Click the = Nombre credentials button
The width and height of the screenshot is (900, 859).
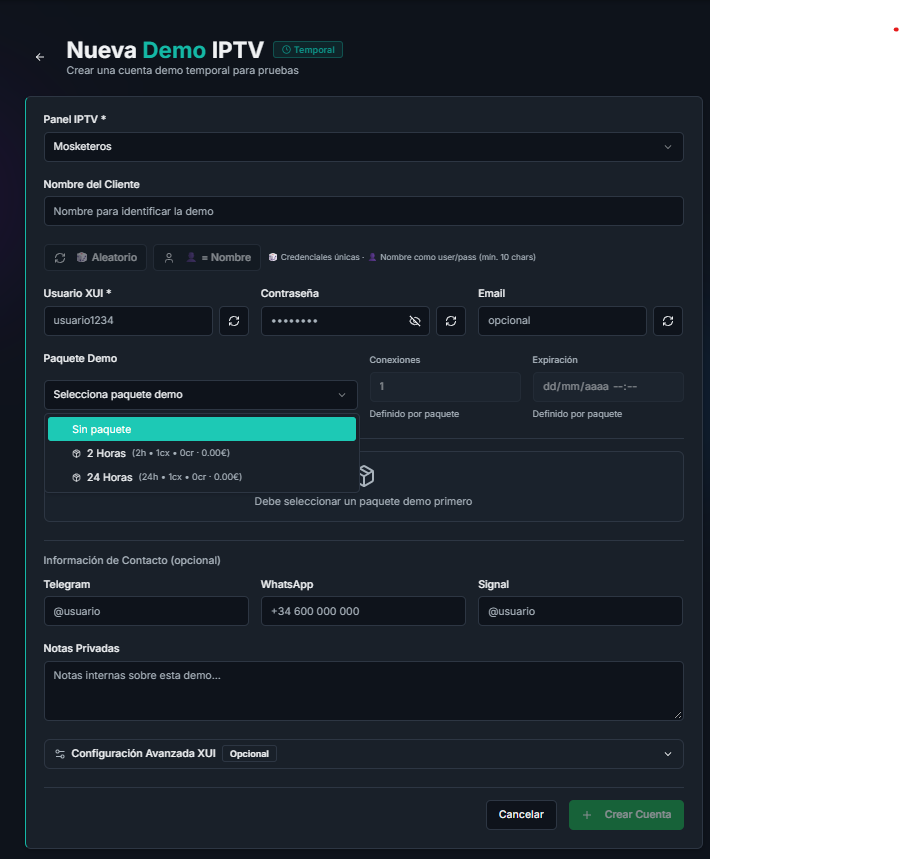click(207, 258)
